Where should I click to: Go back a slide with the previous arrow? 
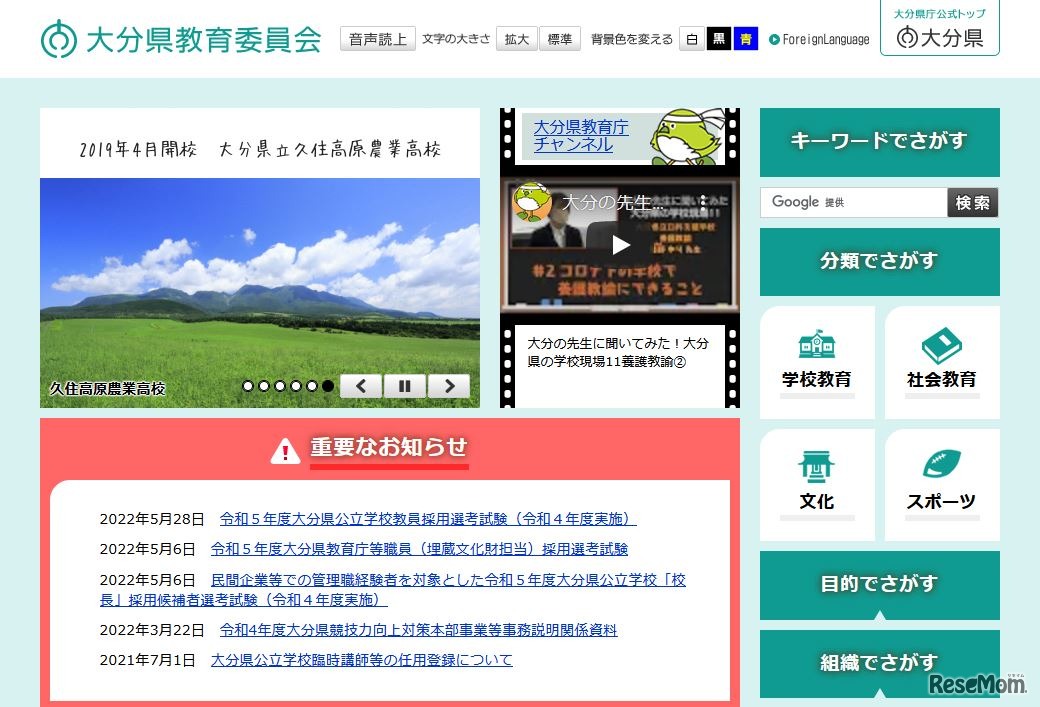click(x=360, y=385)
